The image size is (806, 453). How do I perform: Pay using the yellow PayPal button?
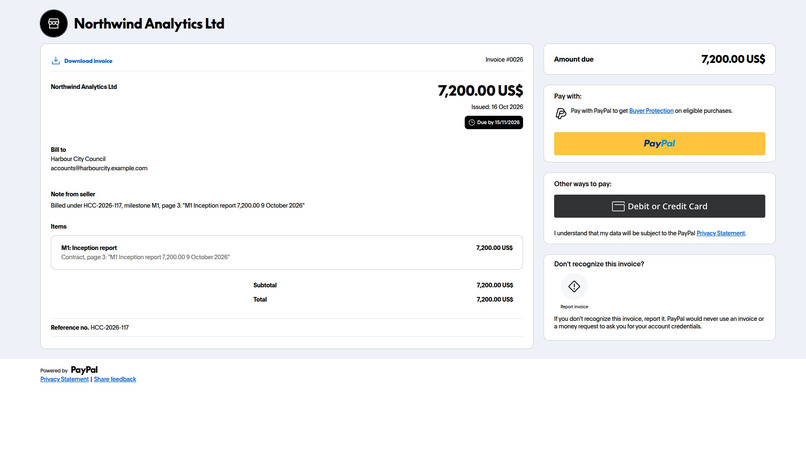659,143
